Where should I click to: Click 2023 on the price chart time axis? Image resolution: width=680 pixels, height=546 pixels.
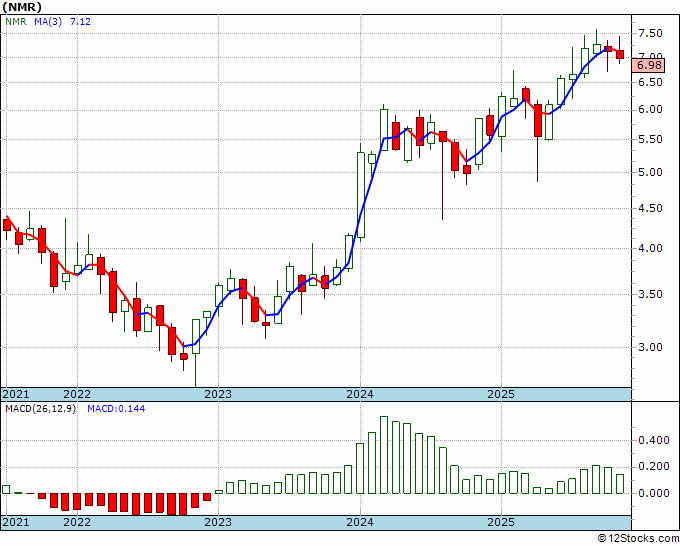point(218,394)
